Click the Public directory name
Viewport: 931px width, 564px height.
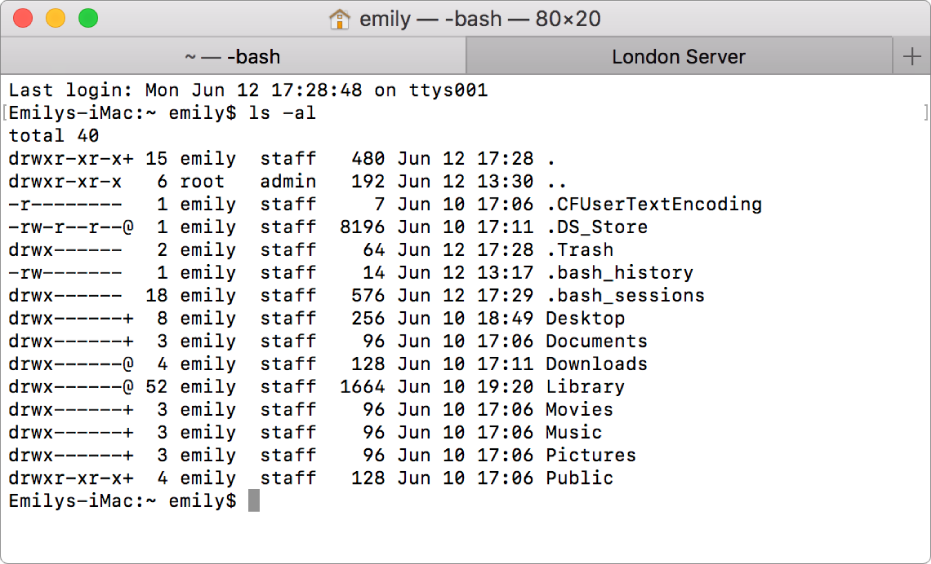(x=579, y=478)
